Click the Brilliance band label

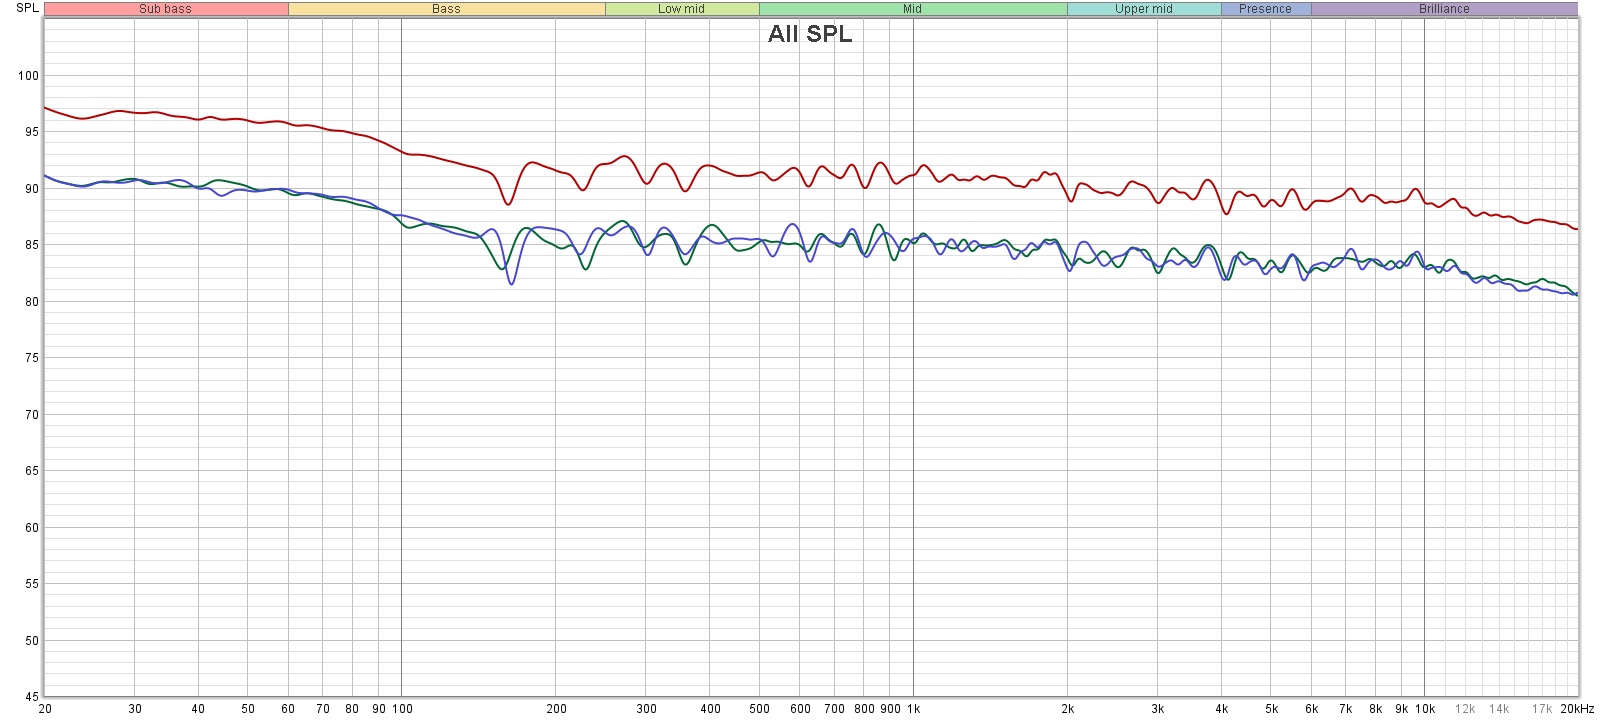point(1444,9)
